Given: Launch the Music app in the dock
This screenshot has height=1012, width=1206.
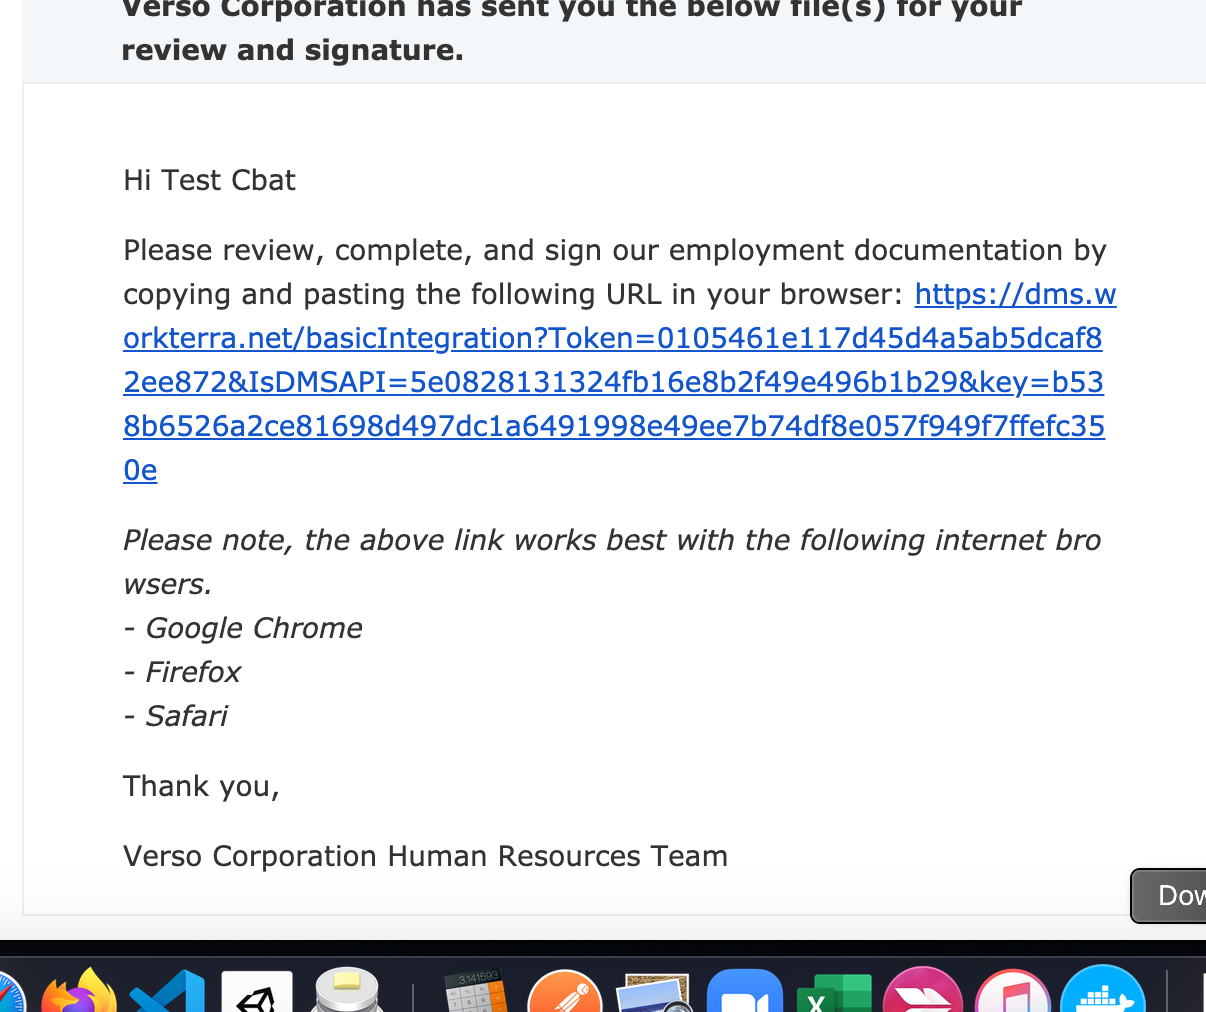Looking at the screenshot, I should click(1012, 994).
